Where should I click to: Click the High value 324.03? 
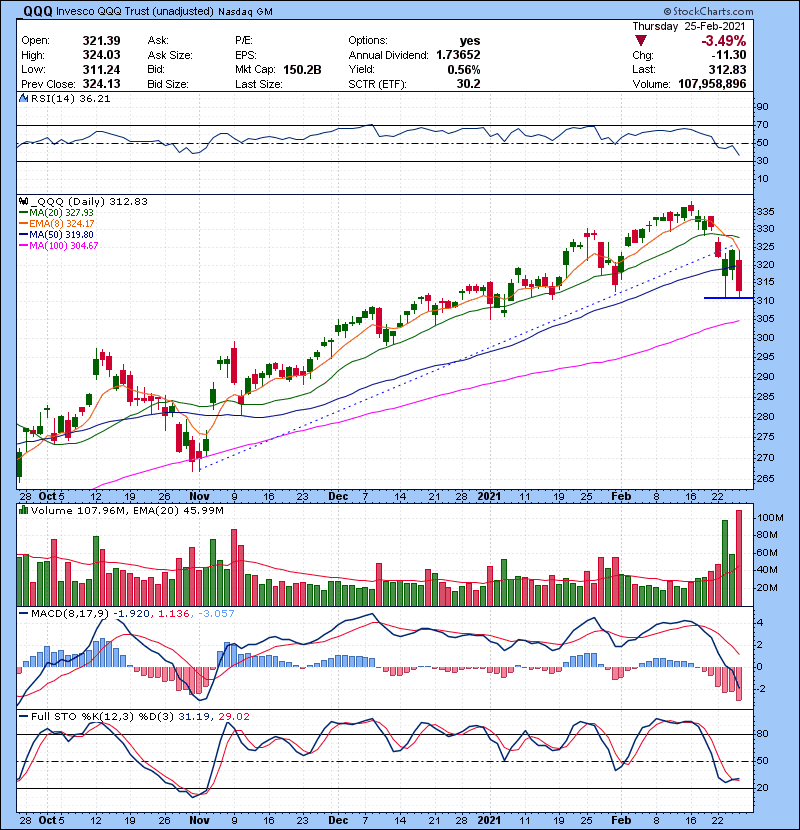[x=101, y=55]
